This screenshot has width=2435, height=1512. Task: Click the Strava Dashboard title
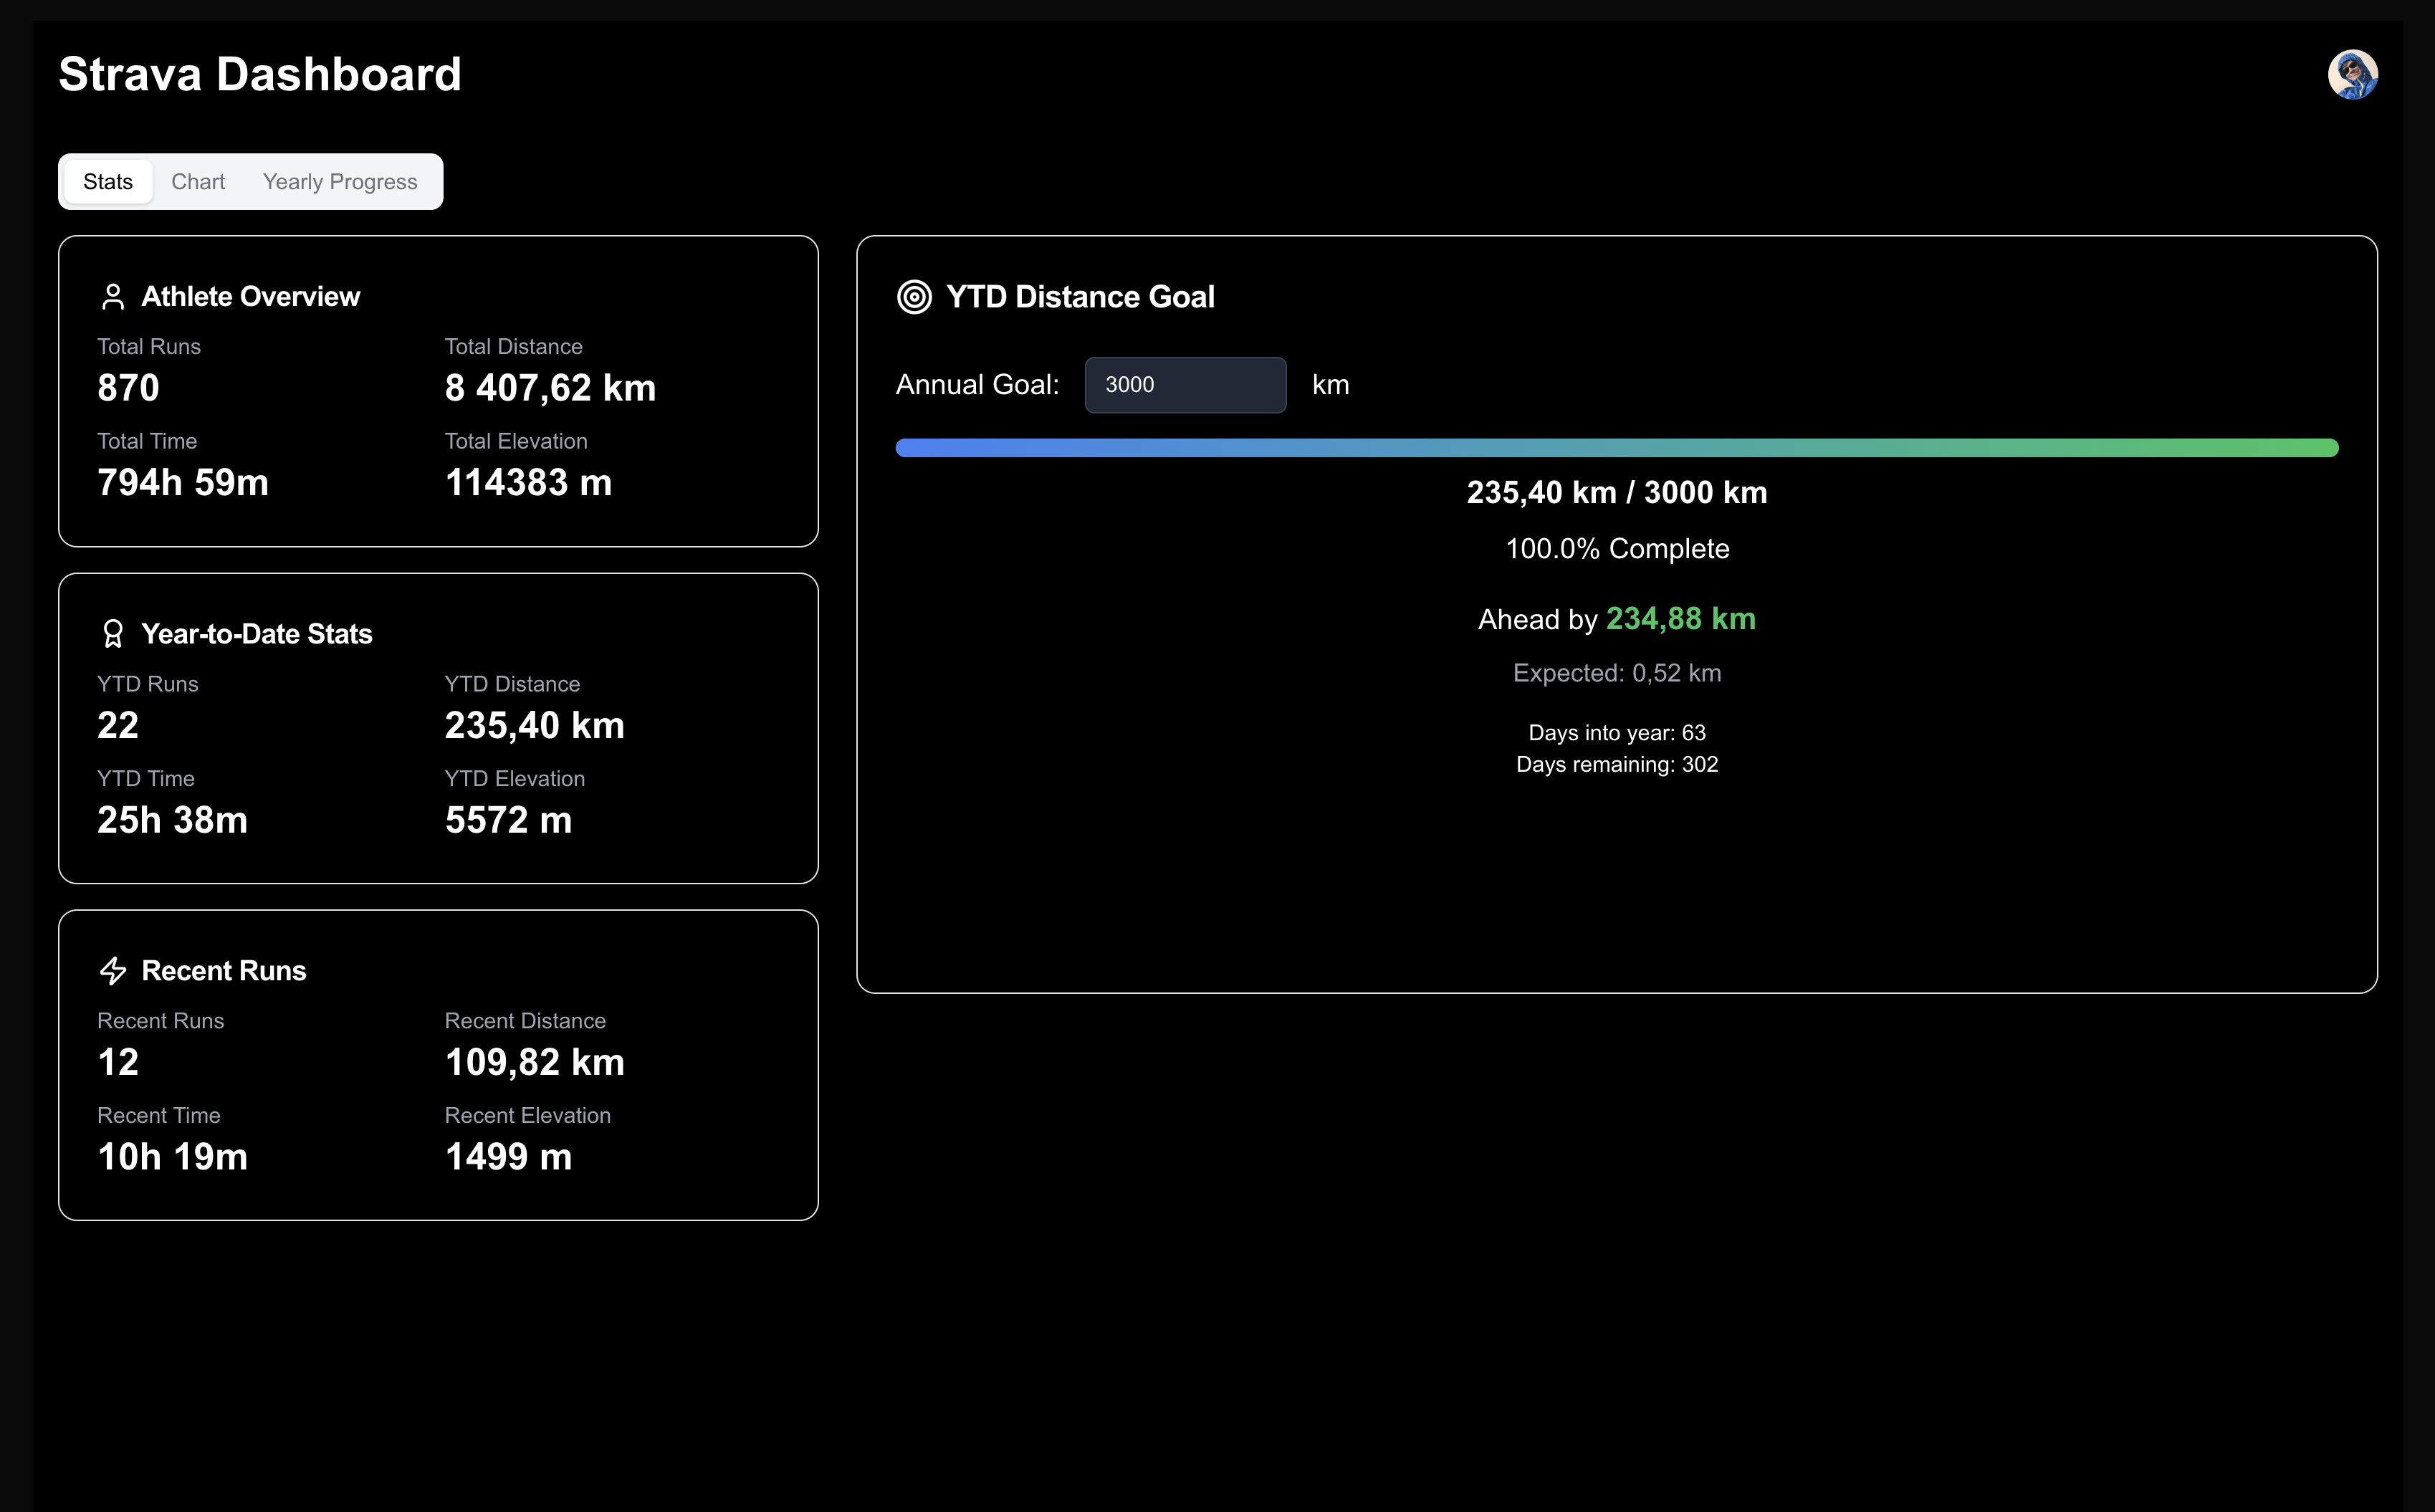(x=260, y=75)
